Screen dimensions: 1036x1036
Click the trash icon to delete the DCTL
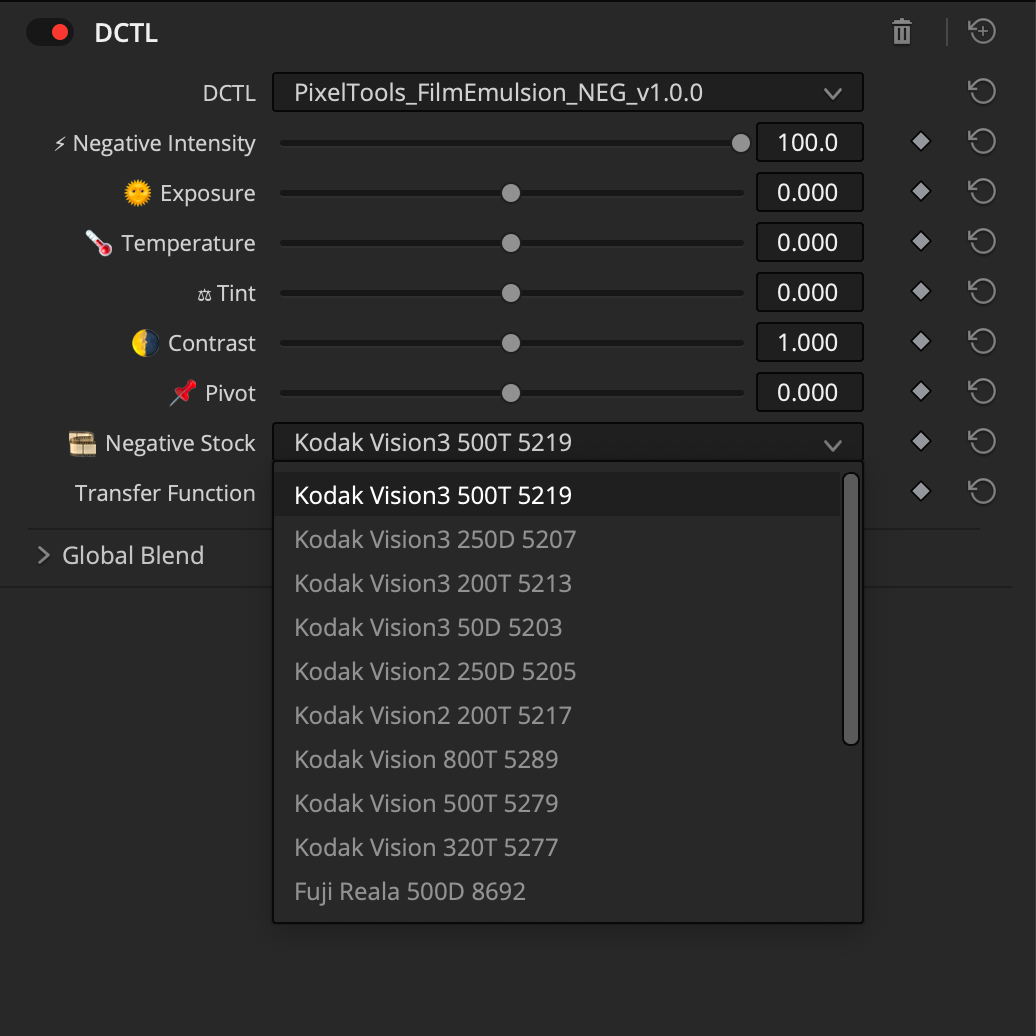pos(901,31)
